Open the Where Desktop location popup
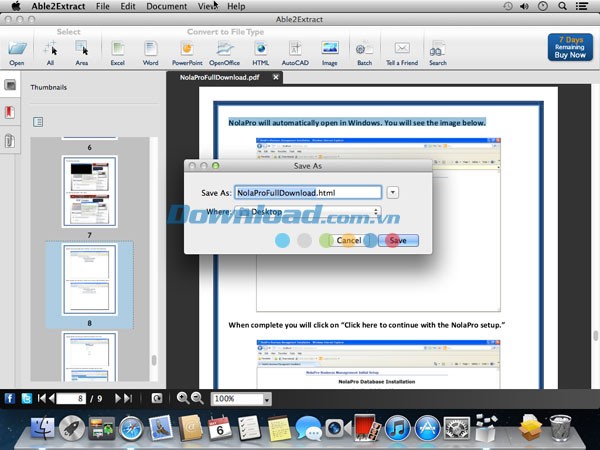Screen dimensions: 600x450 coord(307,211)
